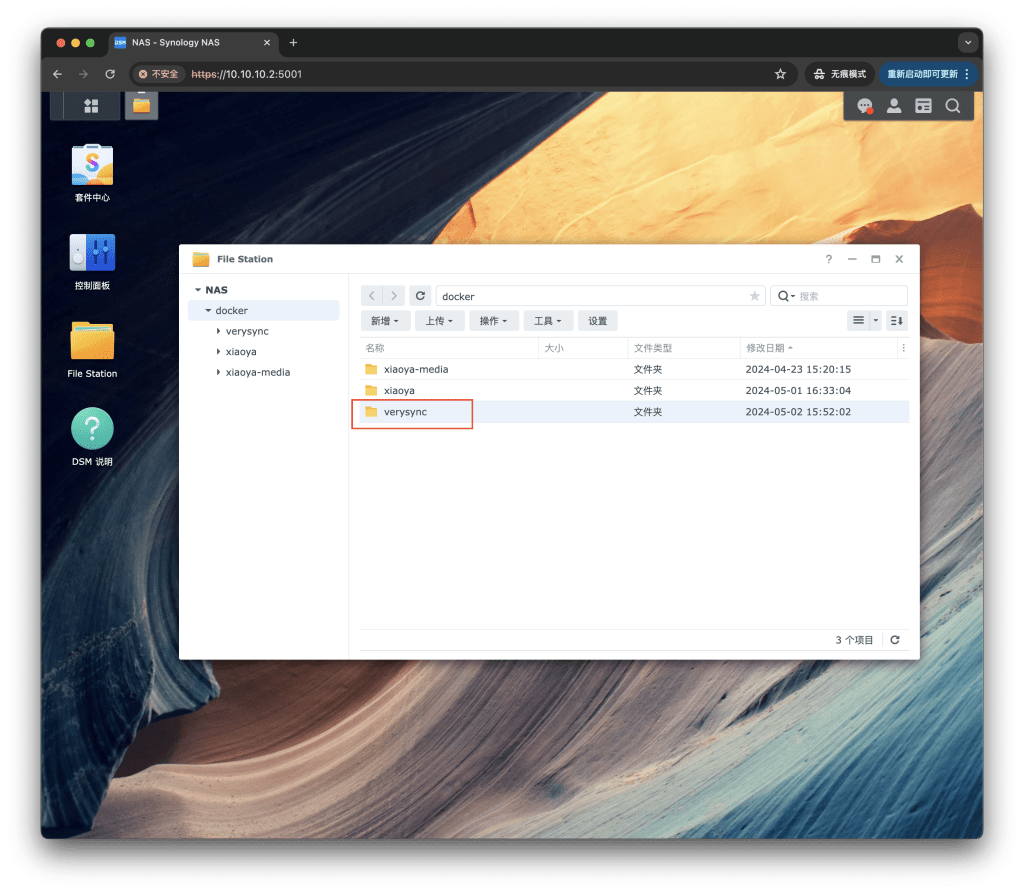1024x893 pixels.
Task: Open a new browser tab
Action: tap(293, 42)
